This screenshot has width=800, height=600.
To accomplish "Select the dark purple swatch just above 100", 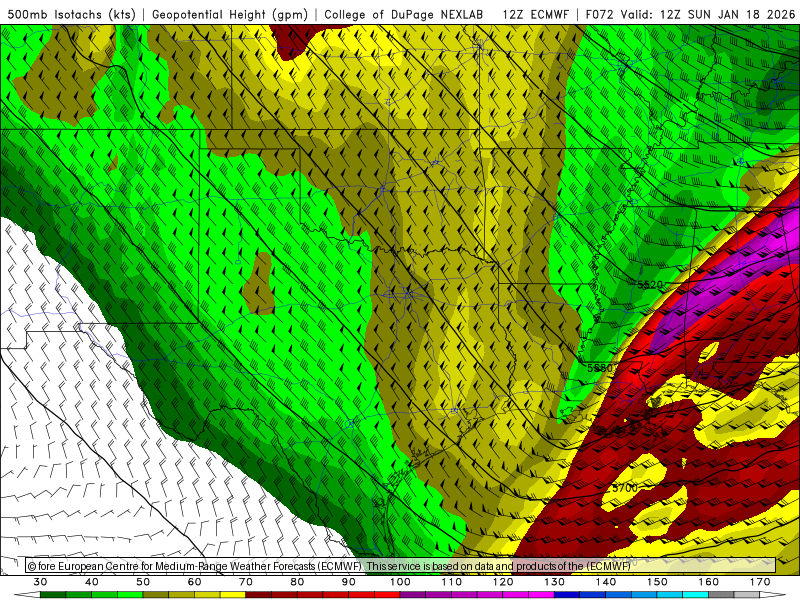I will pyautogui.click(x=413, y=595).
